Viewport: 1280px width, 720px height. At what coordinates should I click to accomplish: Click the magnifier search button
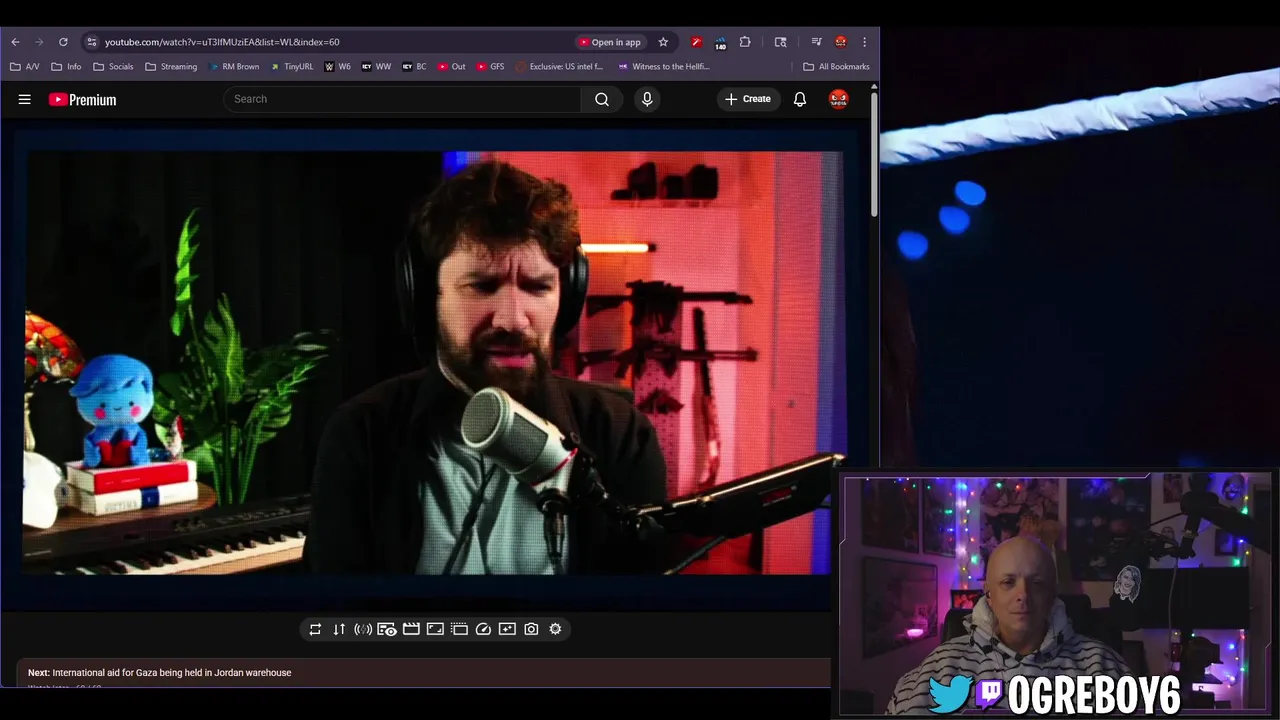pos(602,99)
